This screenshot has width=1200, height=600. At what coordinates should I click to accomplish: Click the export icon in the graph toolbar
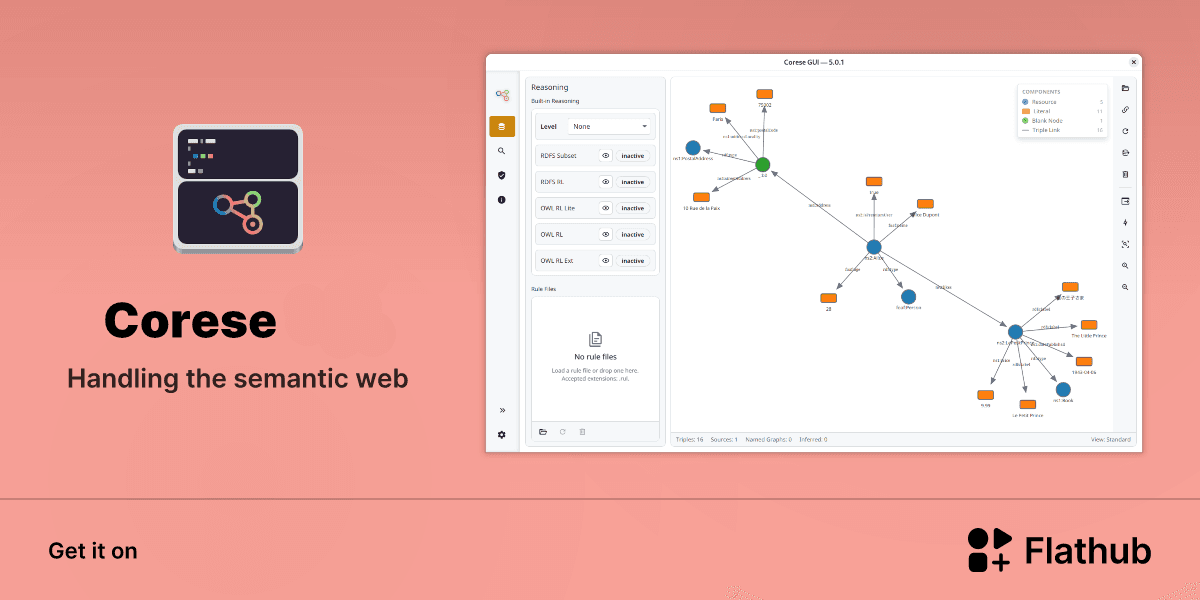(1126, 201)
